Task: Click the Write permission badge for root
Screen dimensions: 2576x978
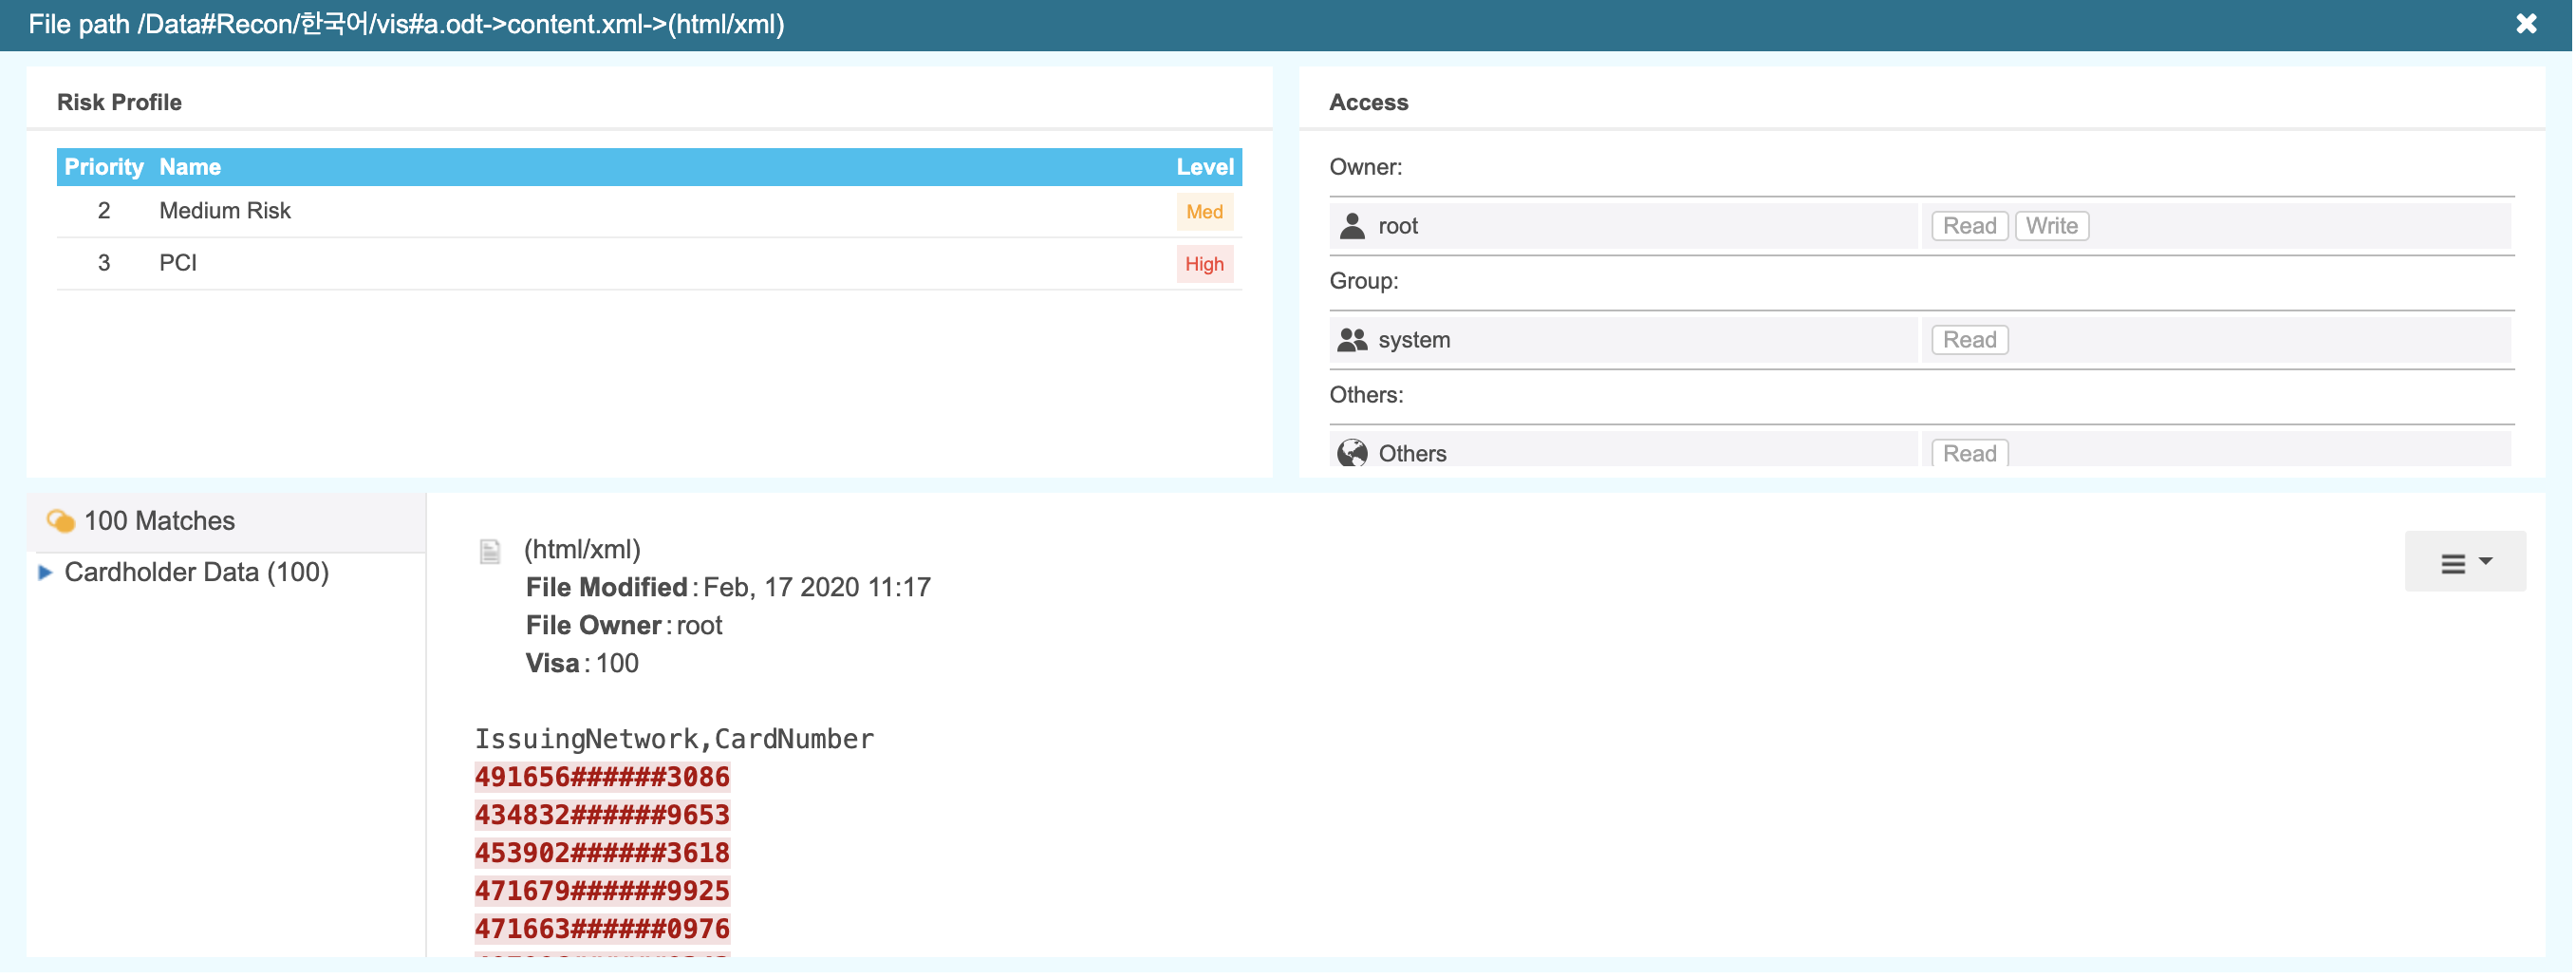Action: pos(2051,226)
